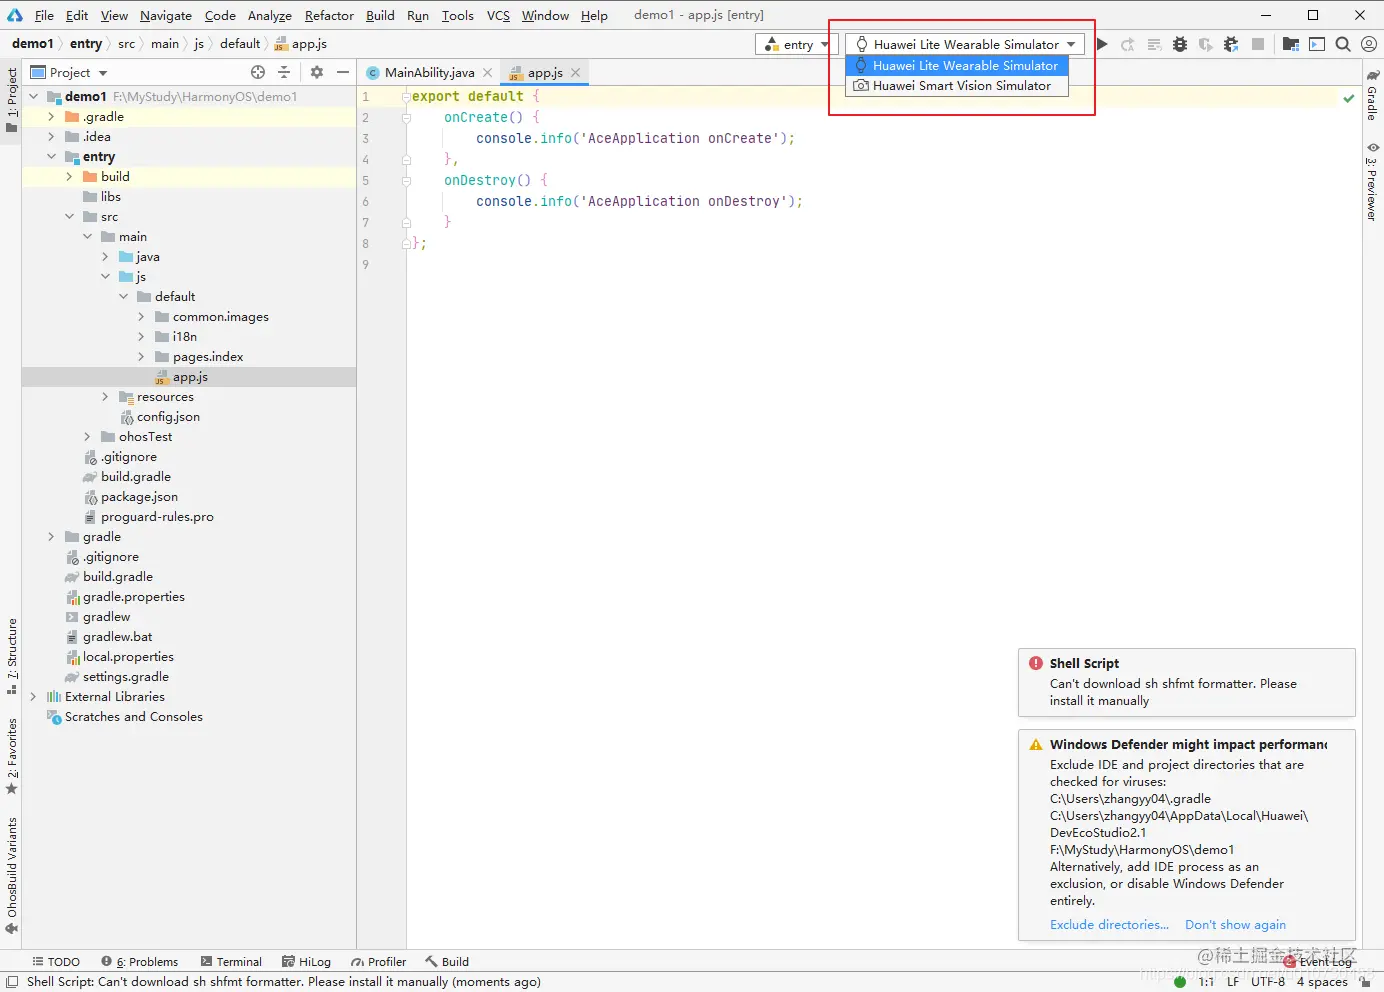Viewport: 1384px width, 992px height.
Task: Expand the java folder
Action: [x=105, y=257]
